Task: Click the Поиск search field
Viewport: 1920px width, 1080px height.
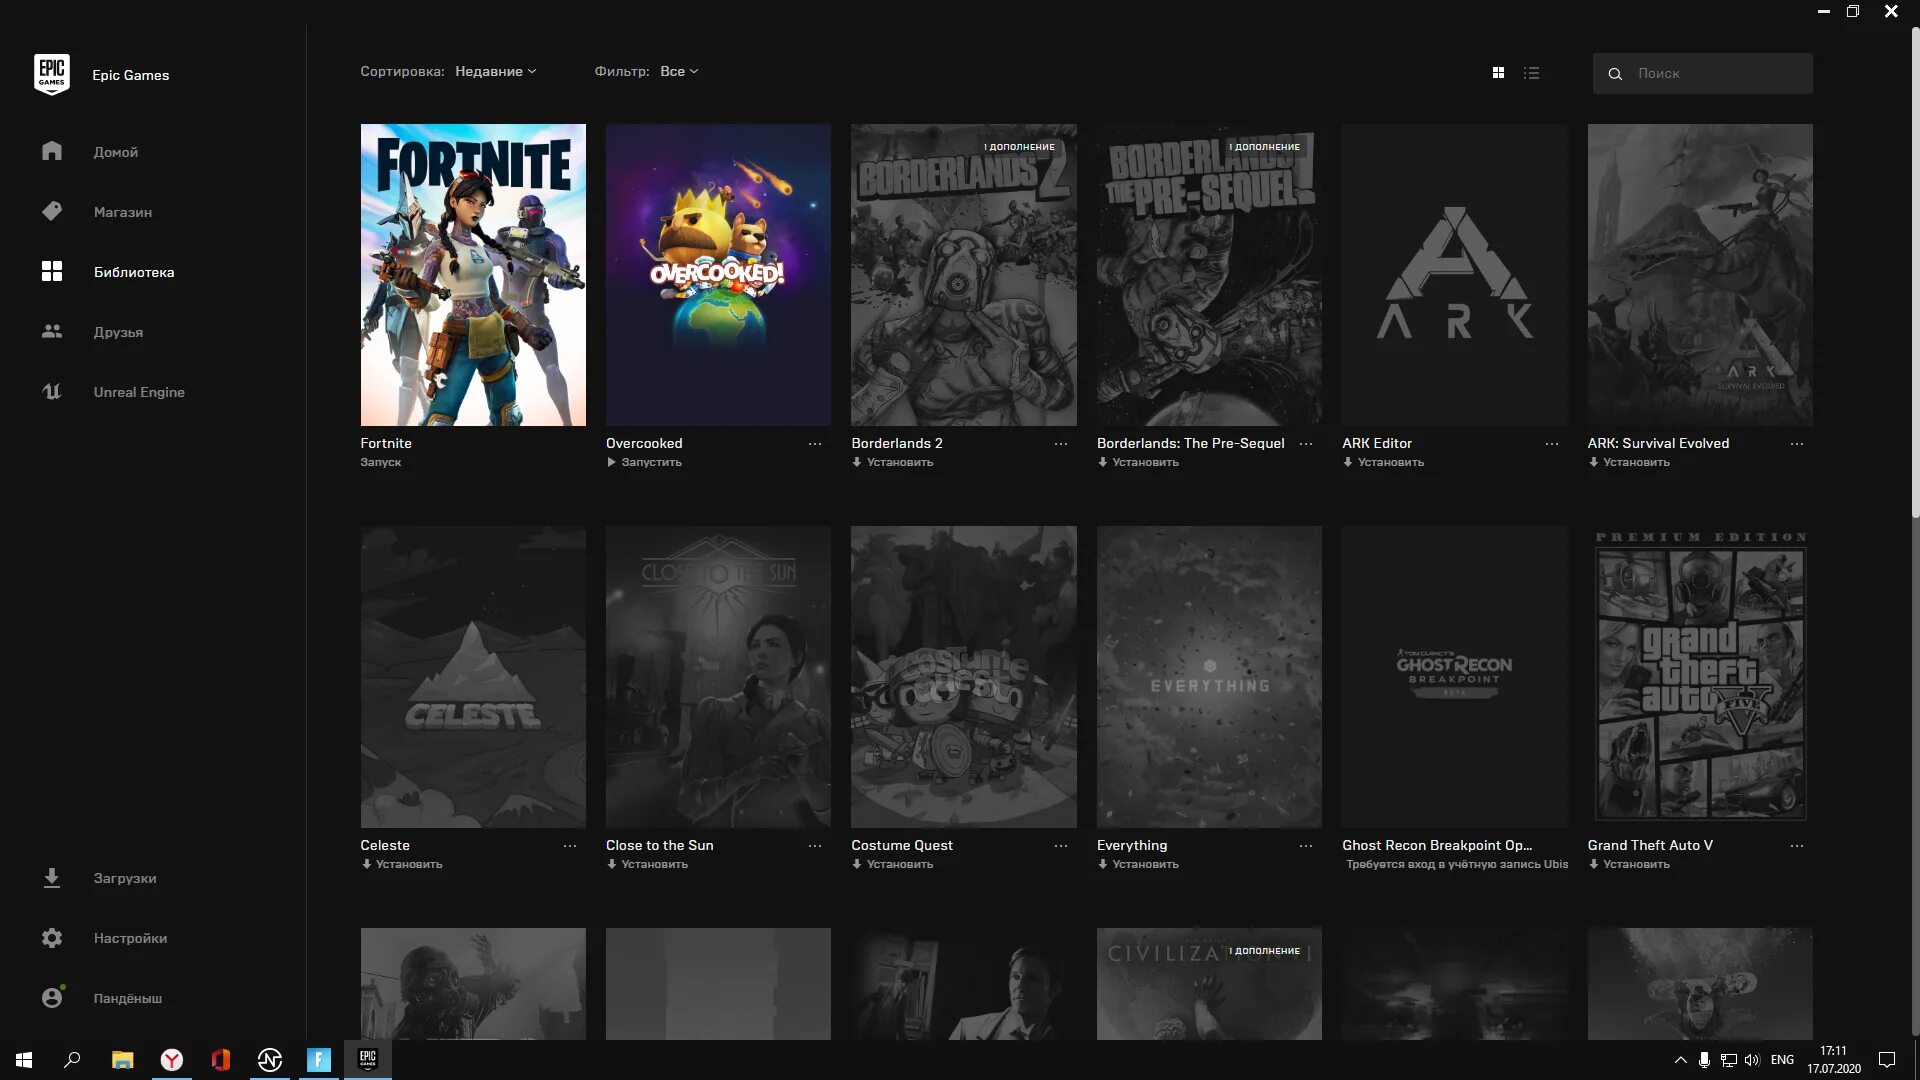Action: point(1702,73)
